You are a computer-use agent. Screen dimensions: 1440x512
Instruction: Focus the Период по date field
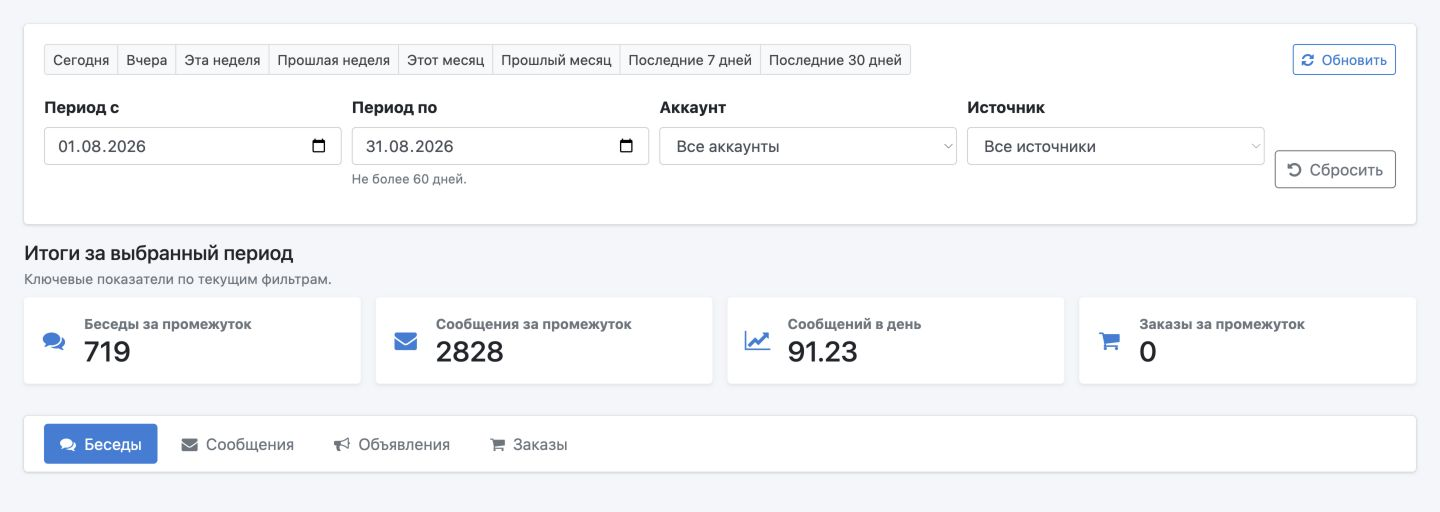tap(500, 146)
